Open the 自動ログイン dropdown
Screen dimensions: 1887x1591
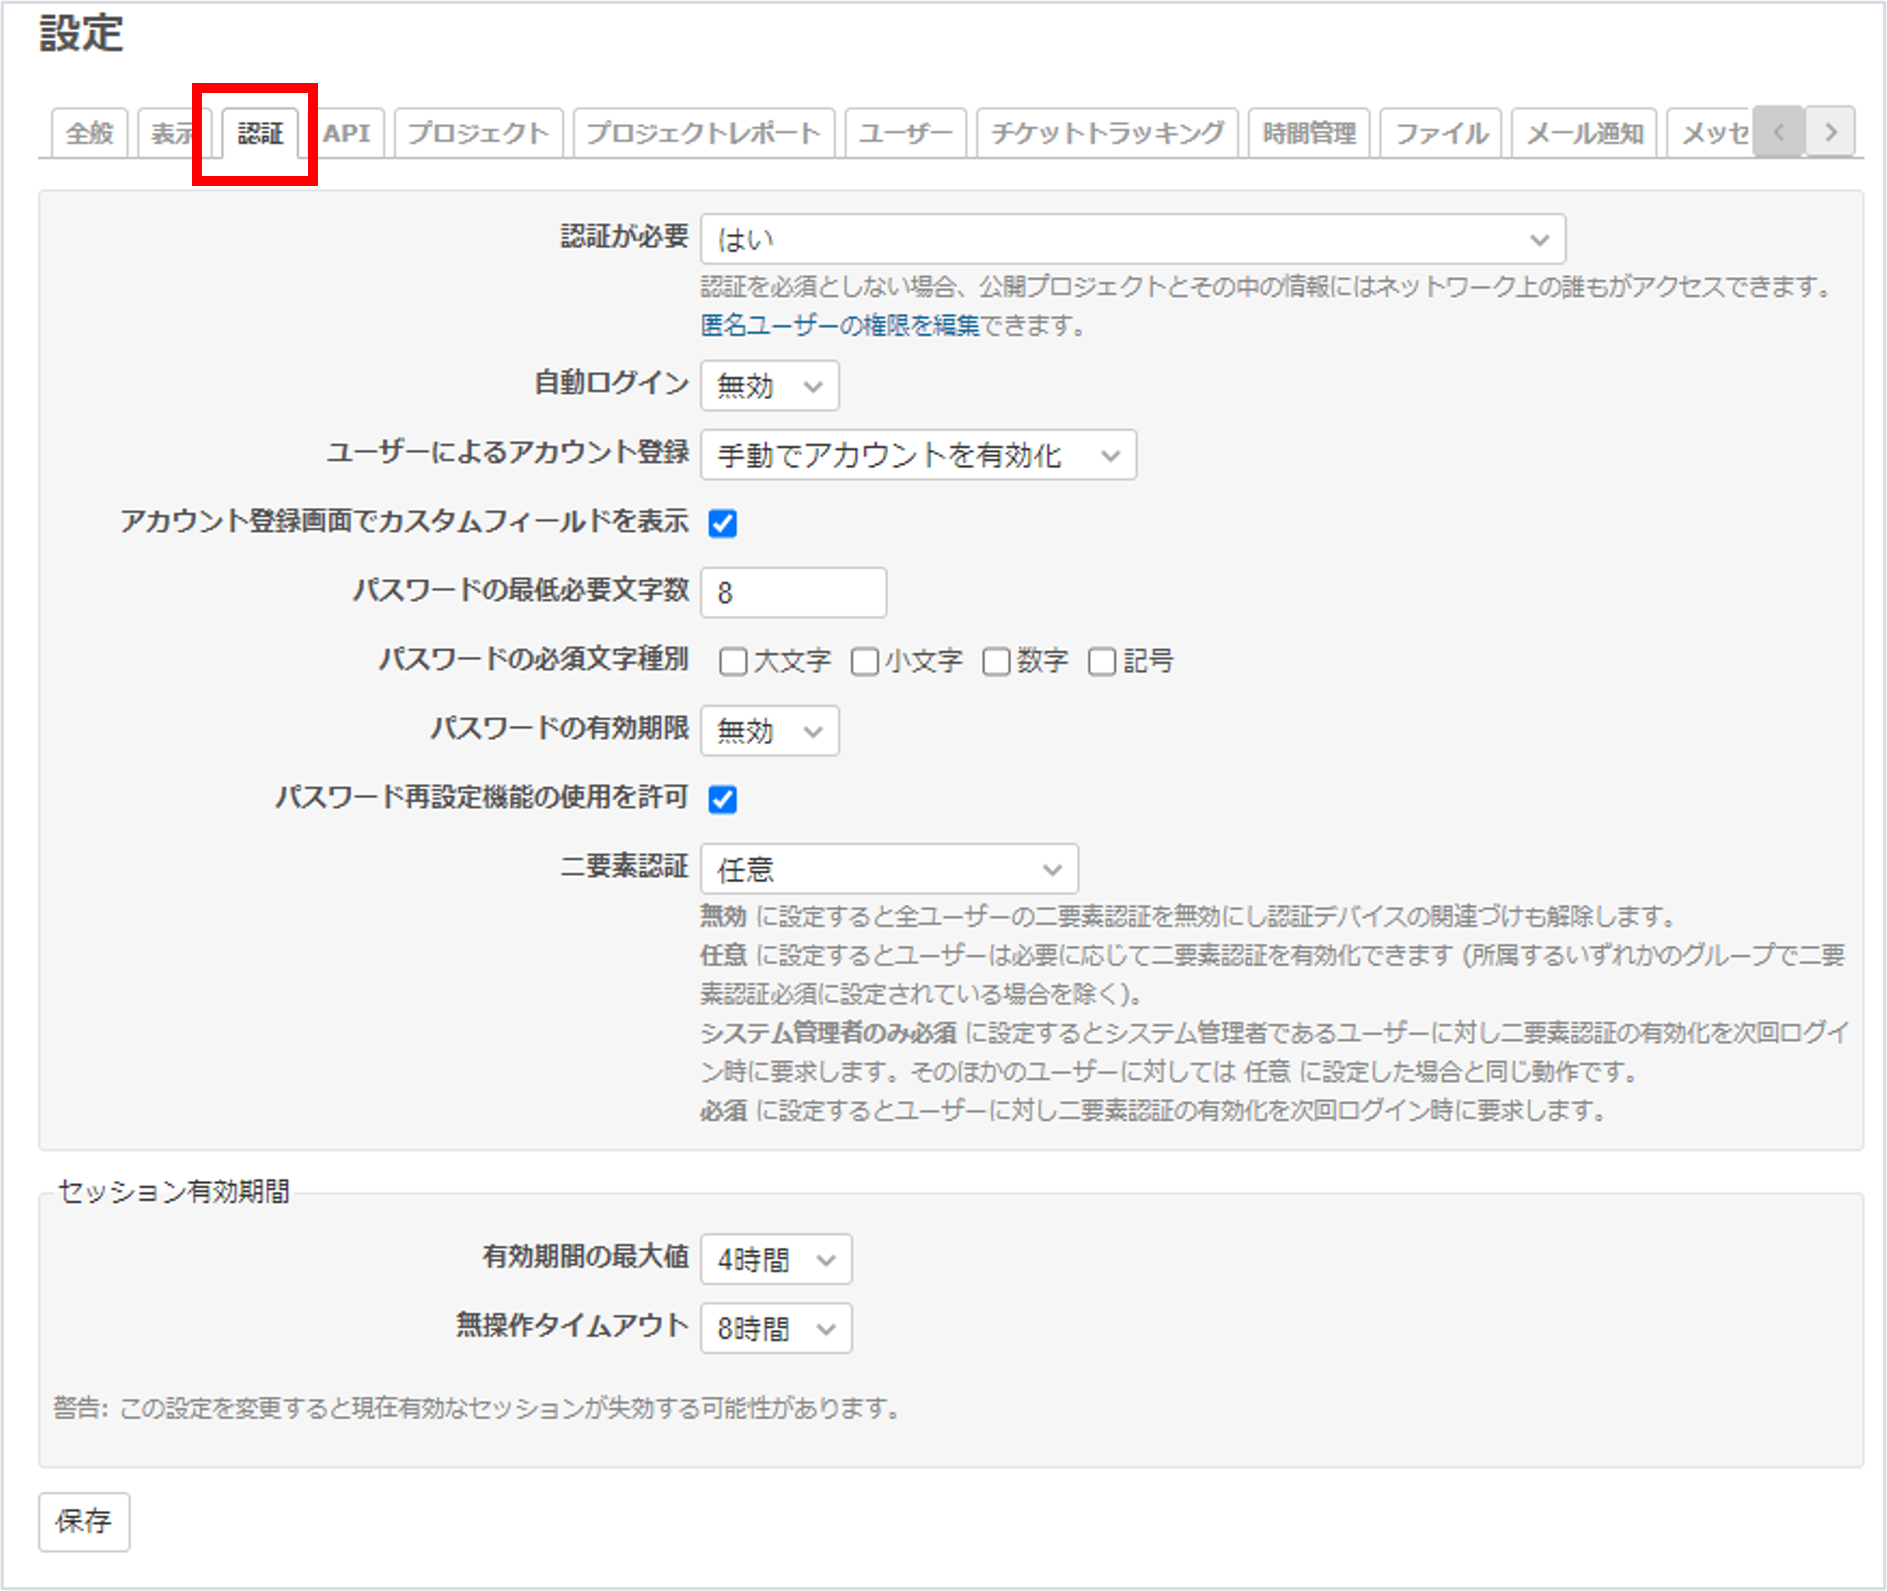coord(769,386)
